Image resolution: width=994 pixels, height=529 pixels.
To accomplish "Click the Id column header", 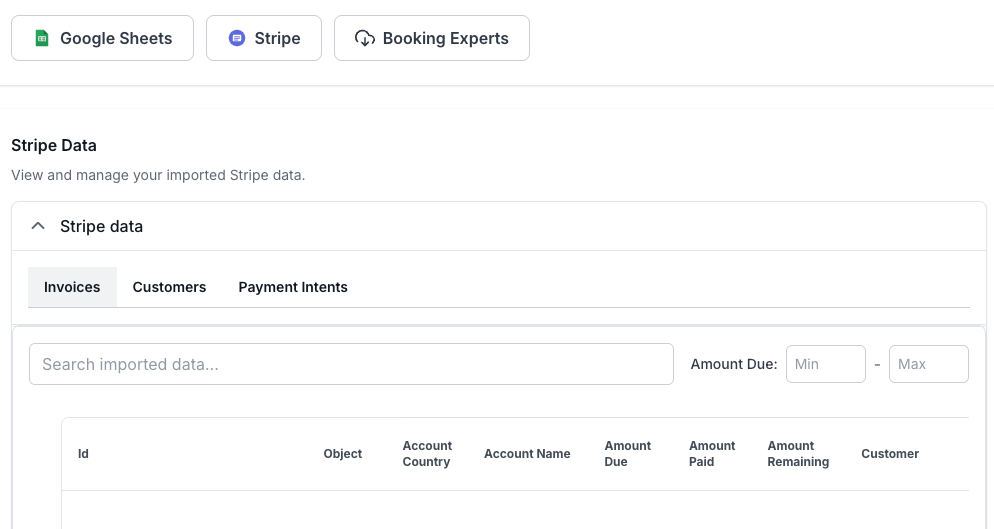I will pos(83,454).
